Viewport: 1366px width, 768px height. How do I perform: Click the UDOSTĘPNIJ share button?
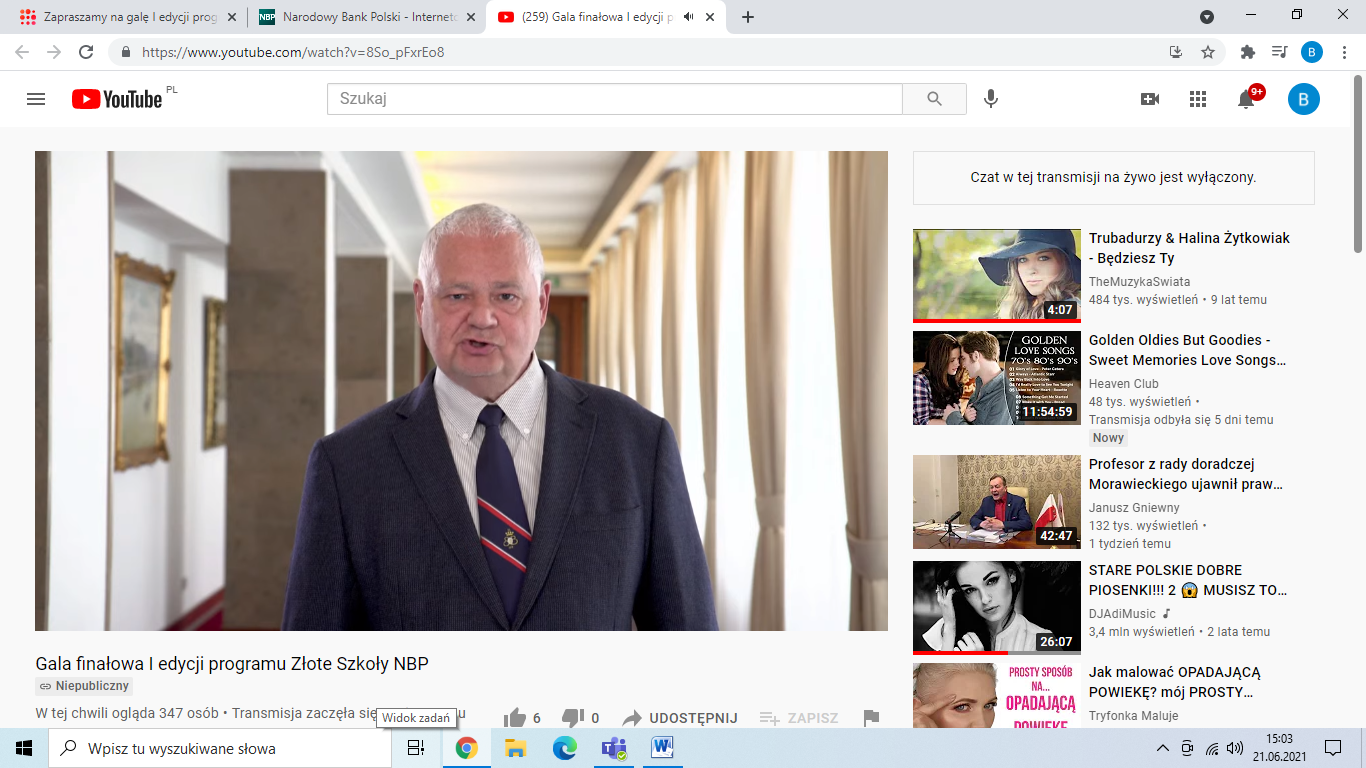(x=680, y=718)
